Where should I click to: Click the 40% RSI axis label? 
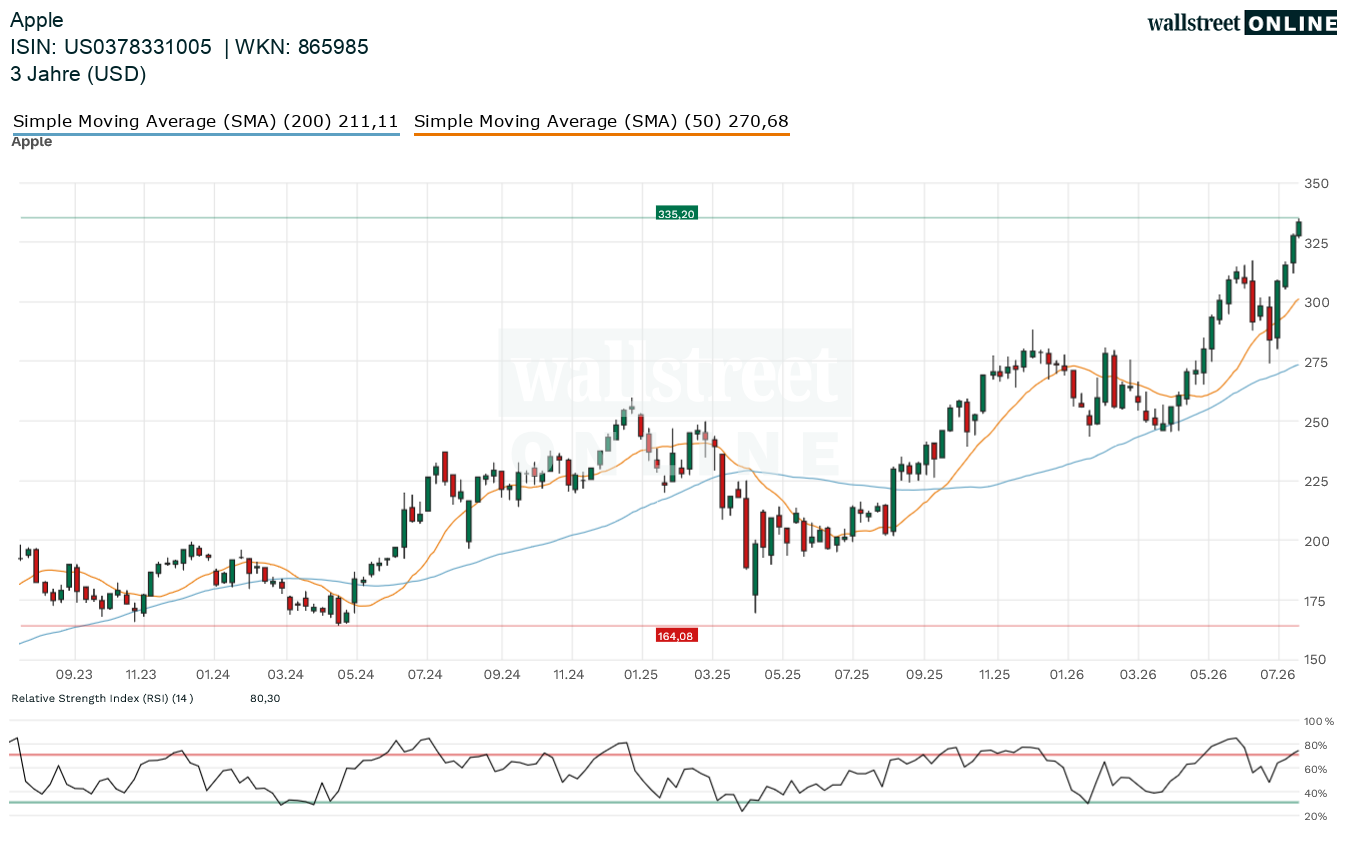(1316, 794)
